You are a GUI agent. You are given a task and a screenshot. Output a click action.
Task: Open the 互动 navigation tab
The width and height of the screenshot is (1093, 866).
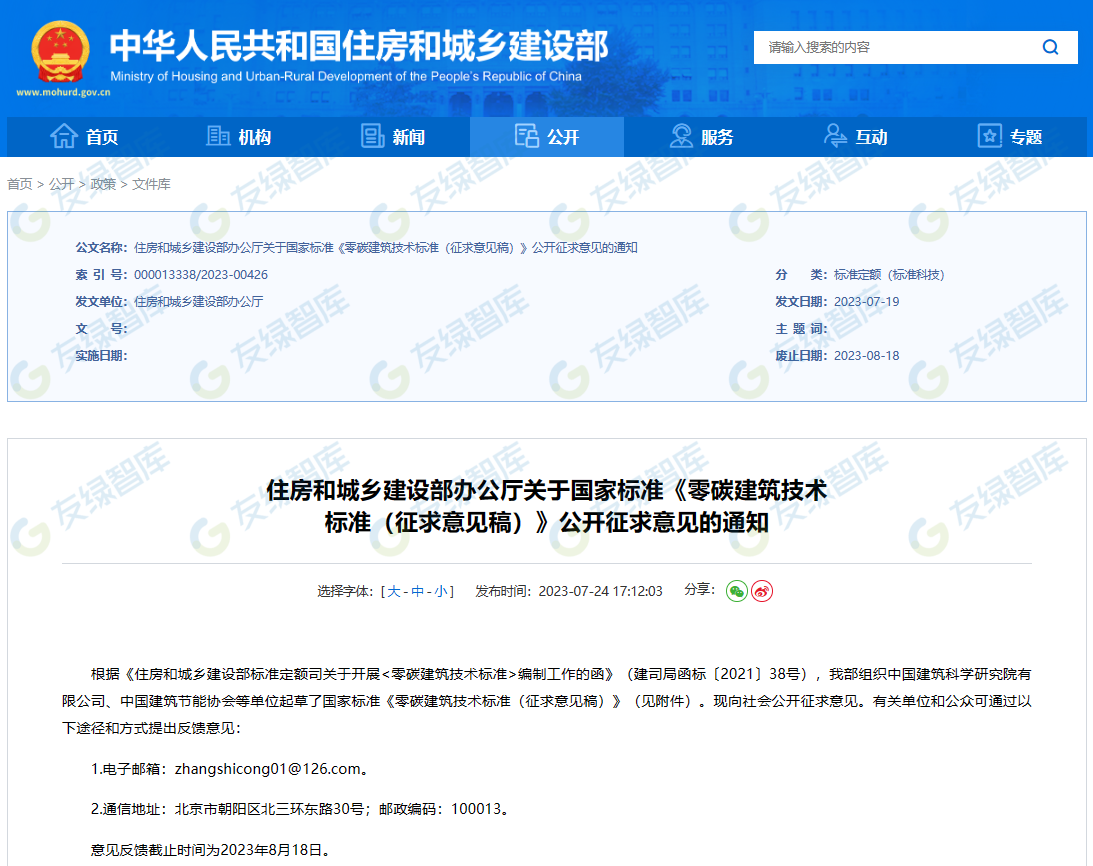pos(855,137)
